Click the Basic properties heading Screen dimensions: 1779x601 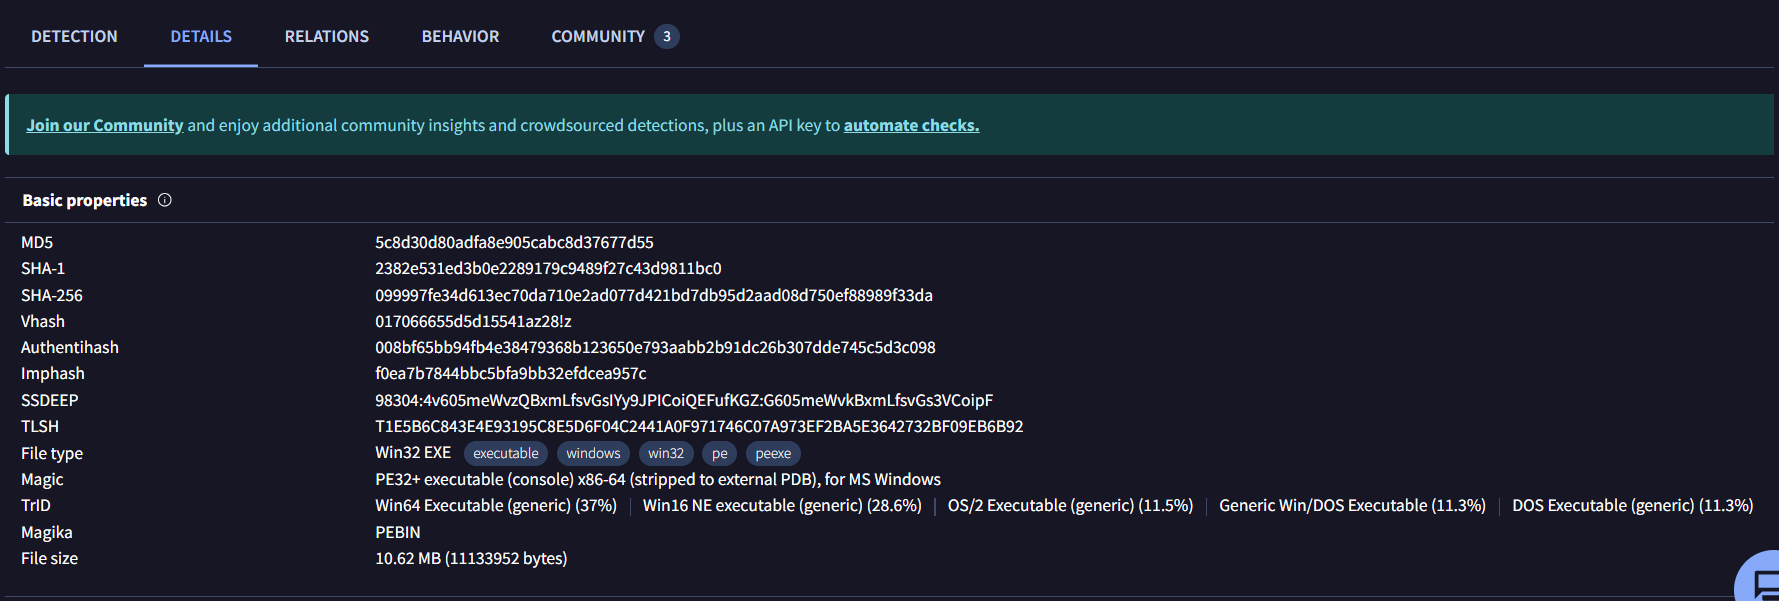(x=85, y=200)
